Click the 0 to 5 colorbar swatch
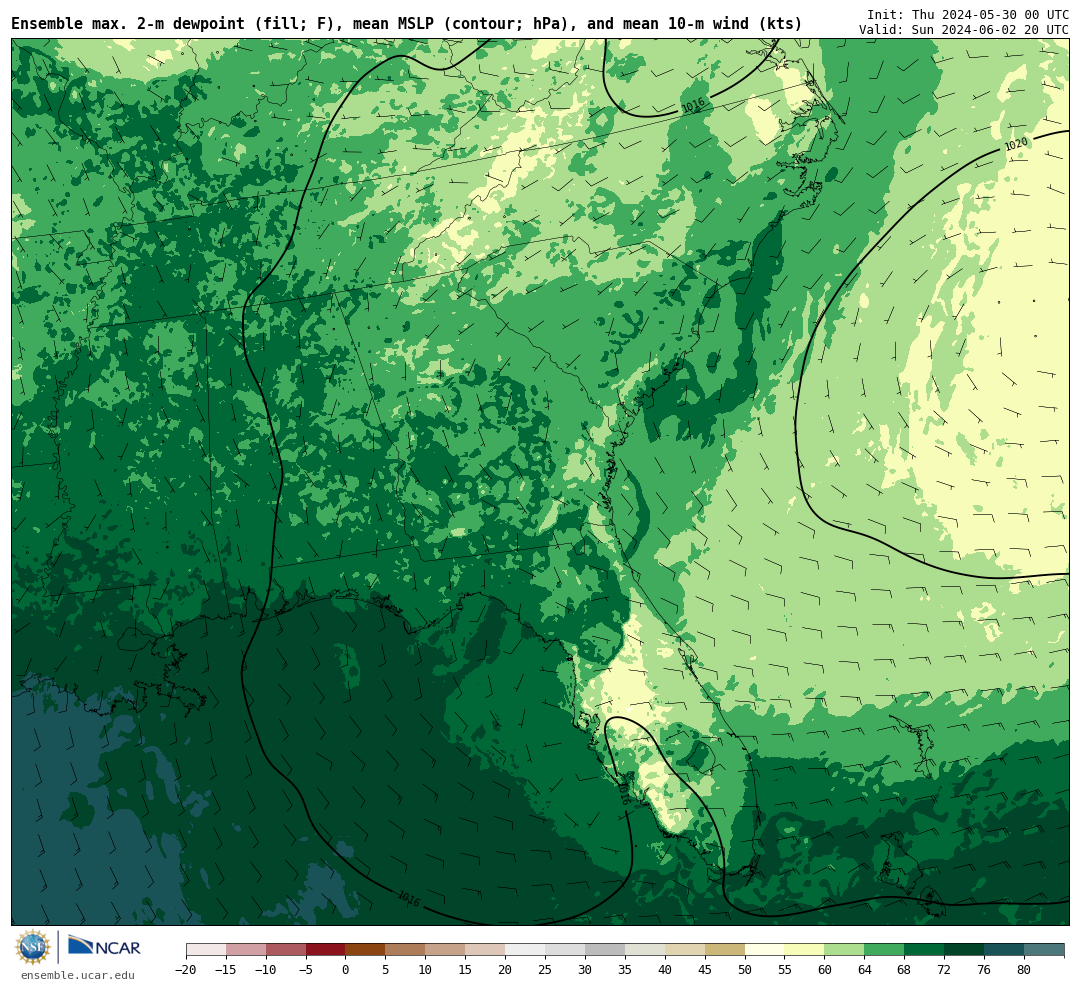Screen dimensions: 1080x988 pos(366,950)
